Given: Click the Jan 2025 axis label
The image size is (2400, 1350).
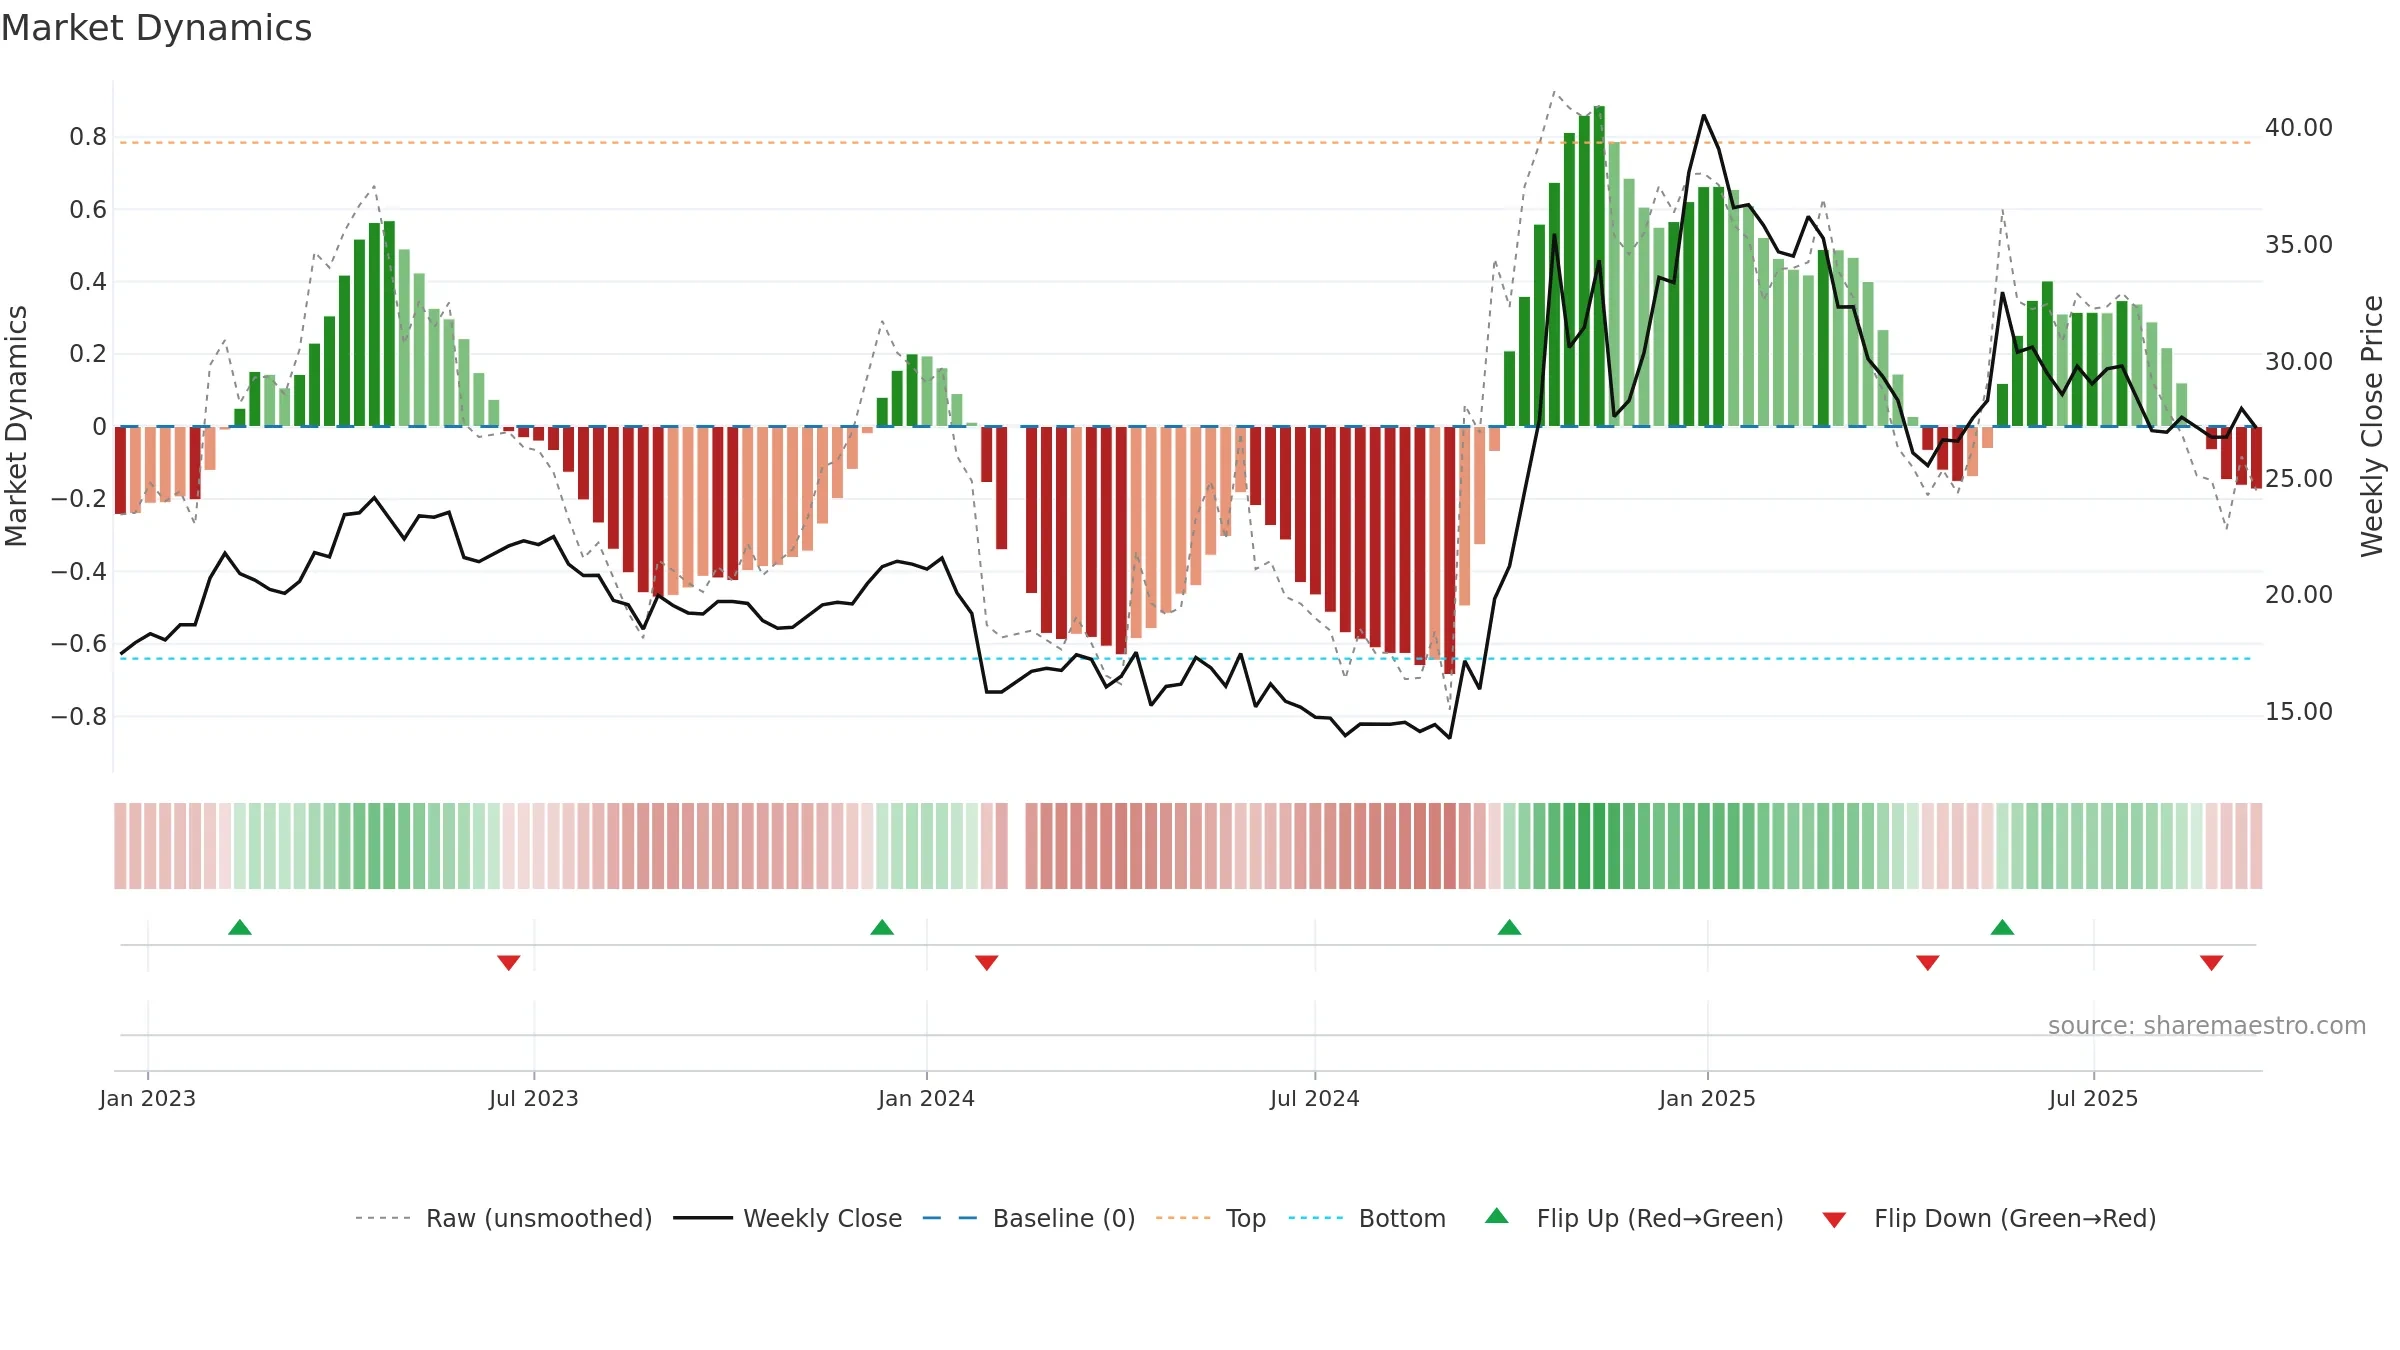Looking at the screenshot, I should [x=1708, y=1098].
